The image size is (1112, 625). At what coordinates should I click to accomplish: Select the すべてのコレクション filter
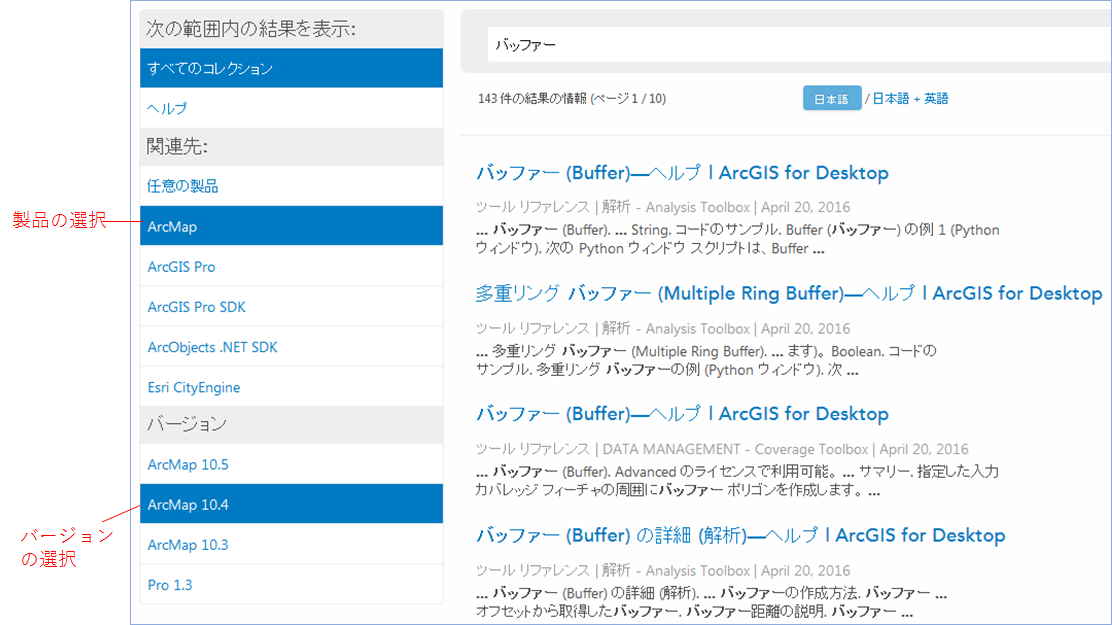tap(291, 68)
